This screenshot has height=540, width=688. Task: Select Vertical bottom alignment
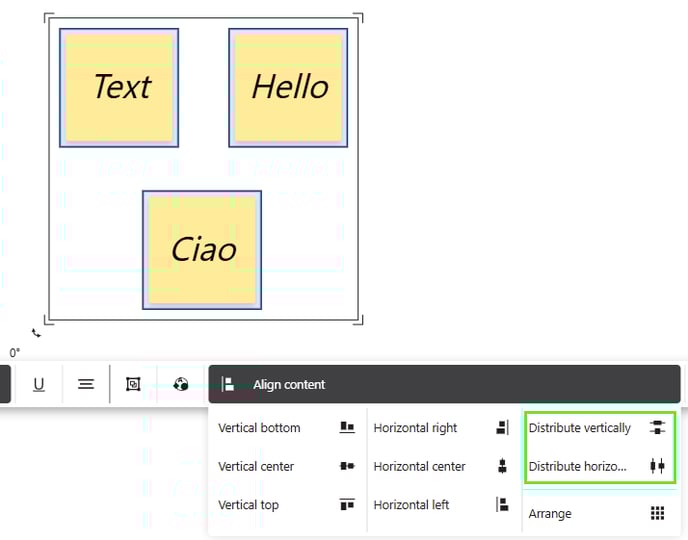tap(287, 428)
